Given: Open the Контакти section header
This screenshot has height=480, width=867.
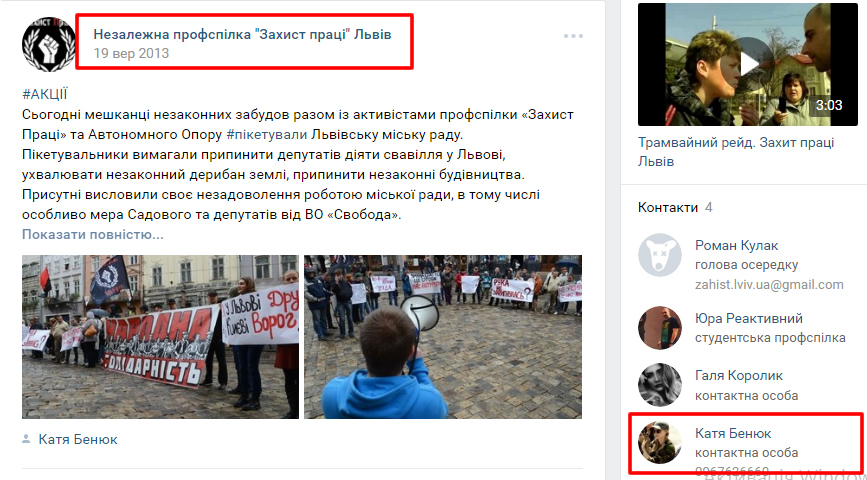Looking at the screenshot, I should [668, 207].
